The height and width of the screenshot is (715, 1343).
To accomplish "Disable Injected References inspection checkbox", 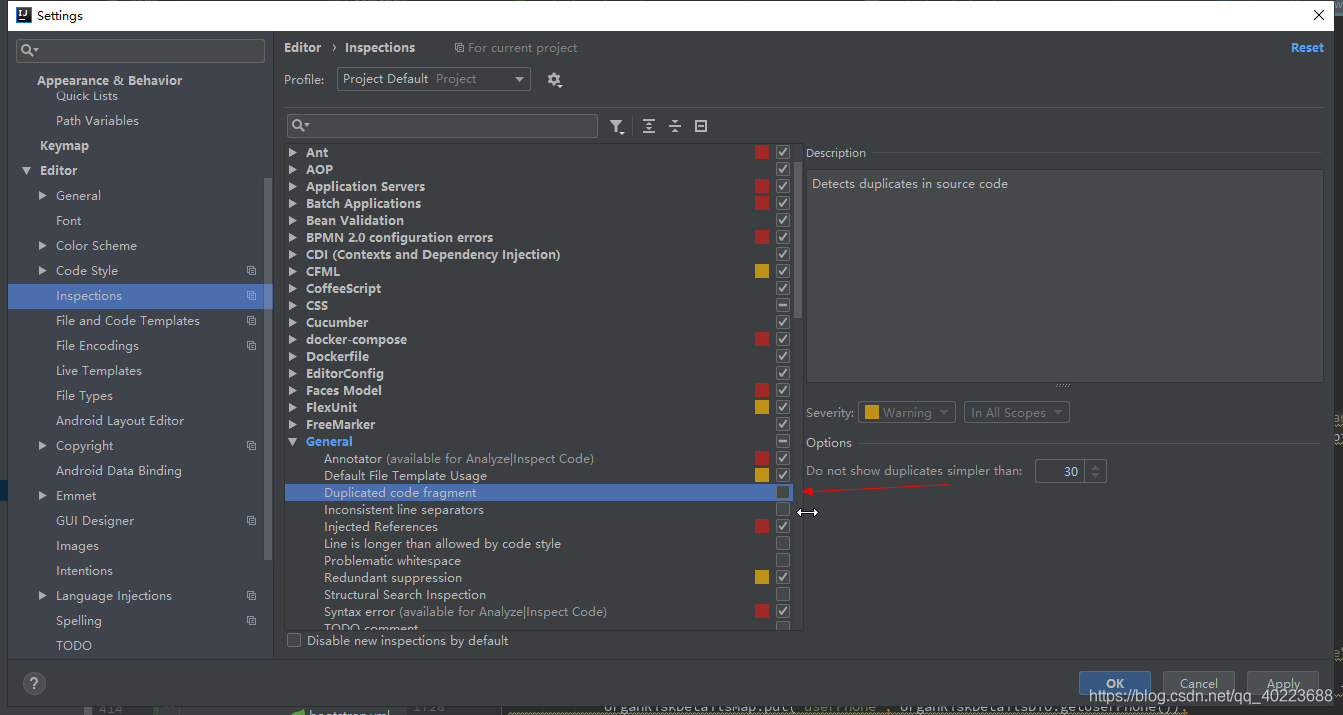I will [x=783, y=526].
